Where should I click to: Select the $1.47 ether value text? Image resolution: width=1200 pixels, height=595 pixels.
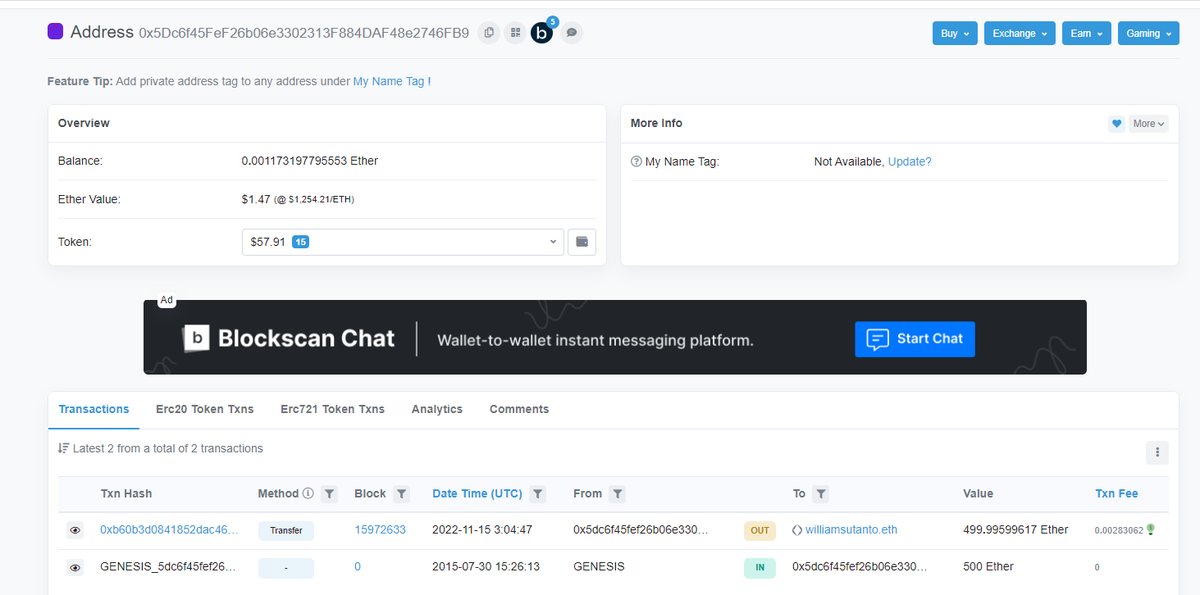click(256, 199)
